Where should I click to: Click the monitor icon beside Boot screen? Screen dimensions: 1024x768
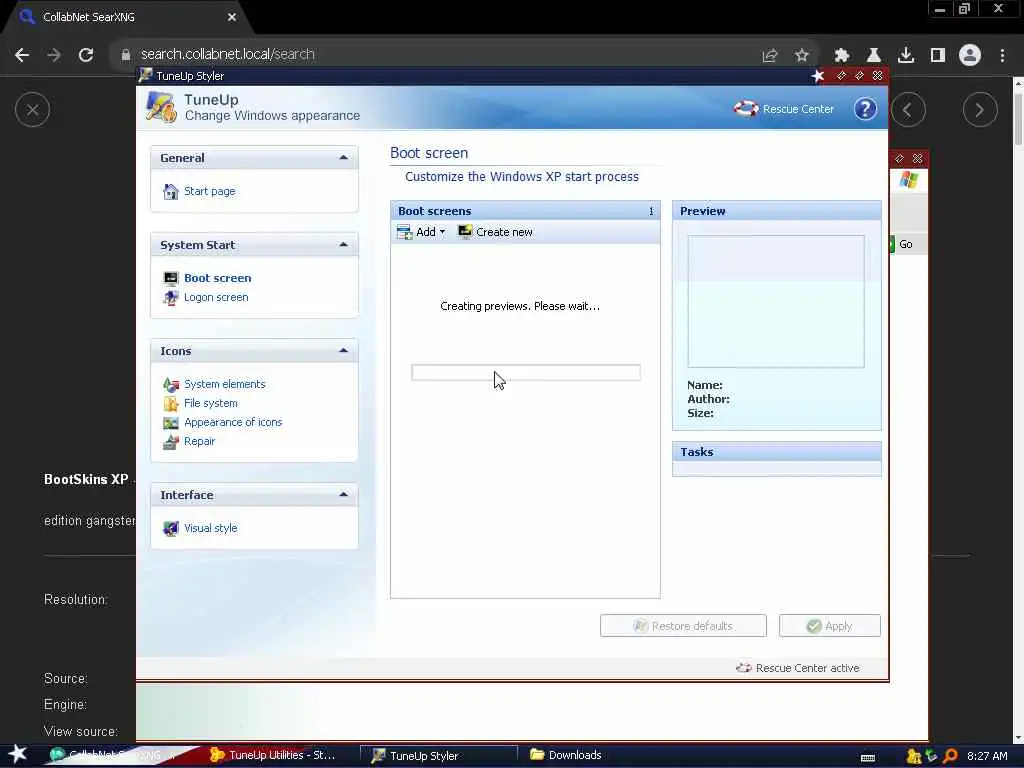(170, 278)
